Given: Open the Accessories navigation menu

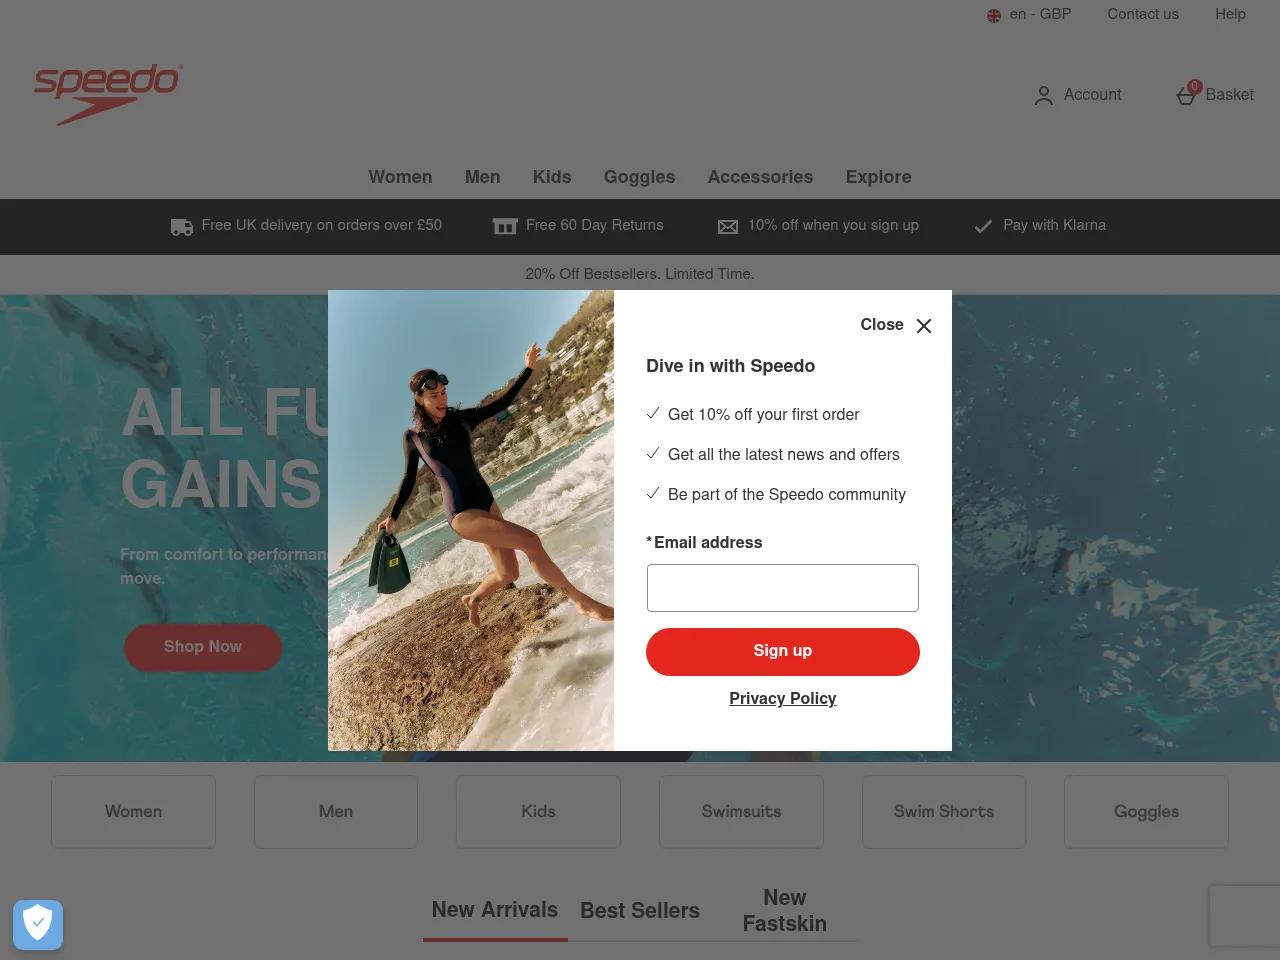Looking at the screenshot, I should (760, 177).
